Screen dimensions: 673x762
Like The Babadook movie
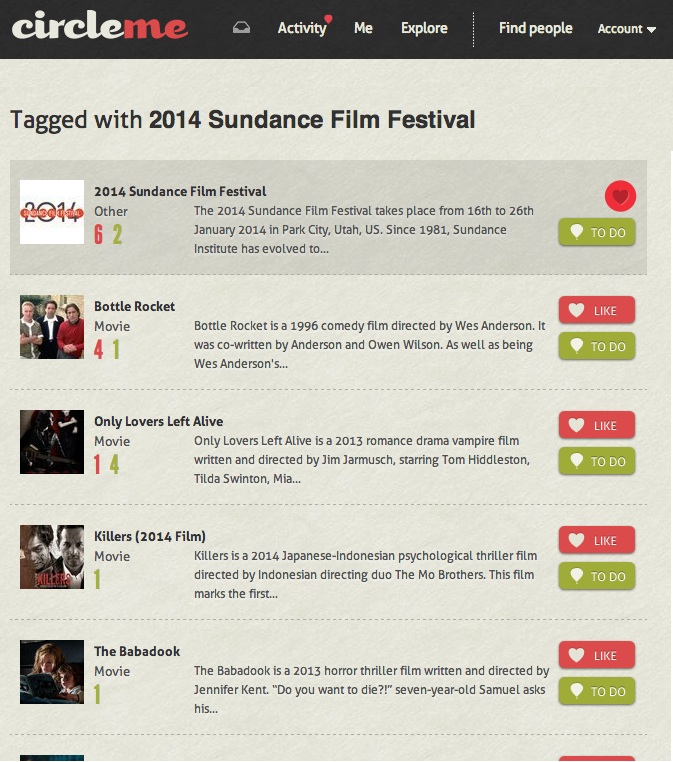coord(596,656)
